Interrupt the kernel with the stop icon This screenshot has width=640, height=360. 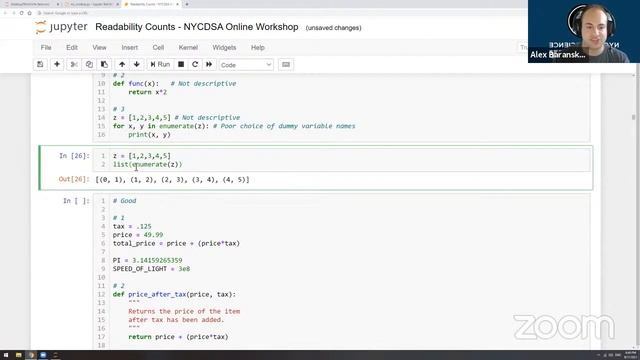coord(181,64)
